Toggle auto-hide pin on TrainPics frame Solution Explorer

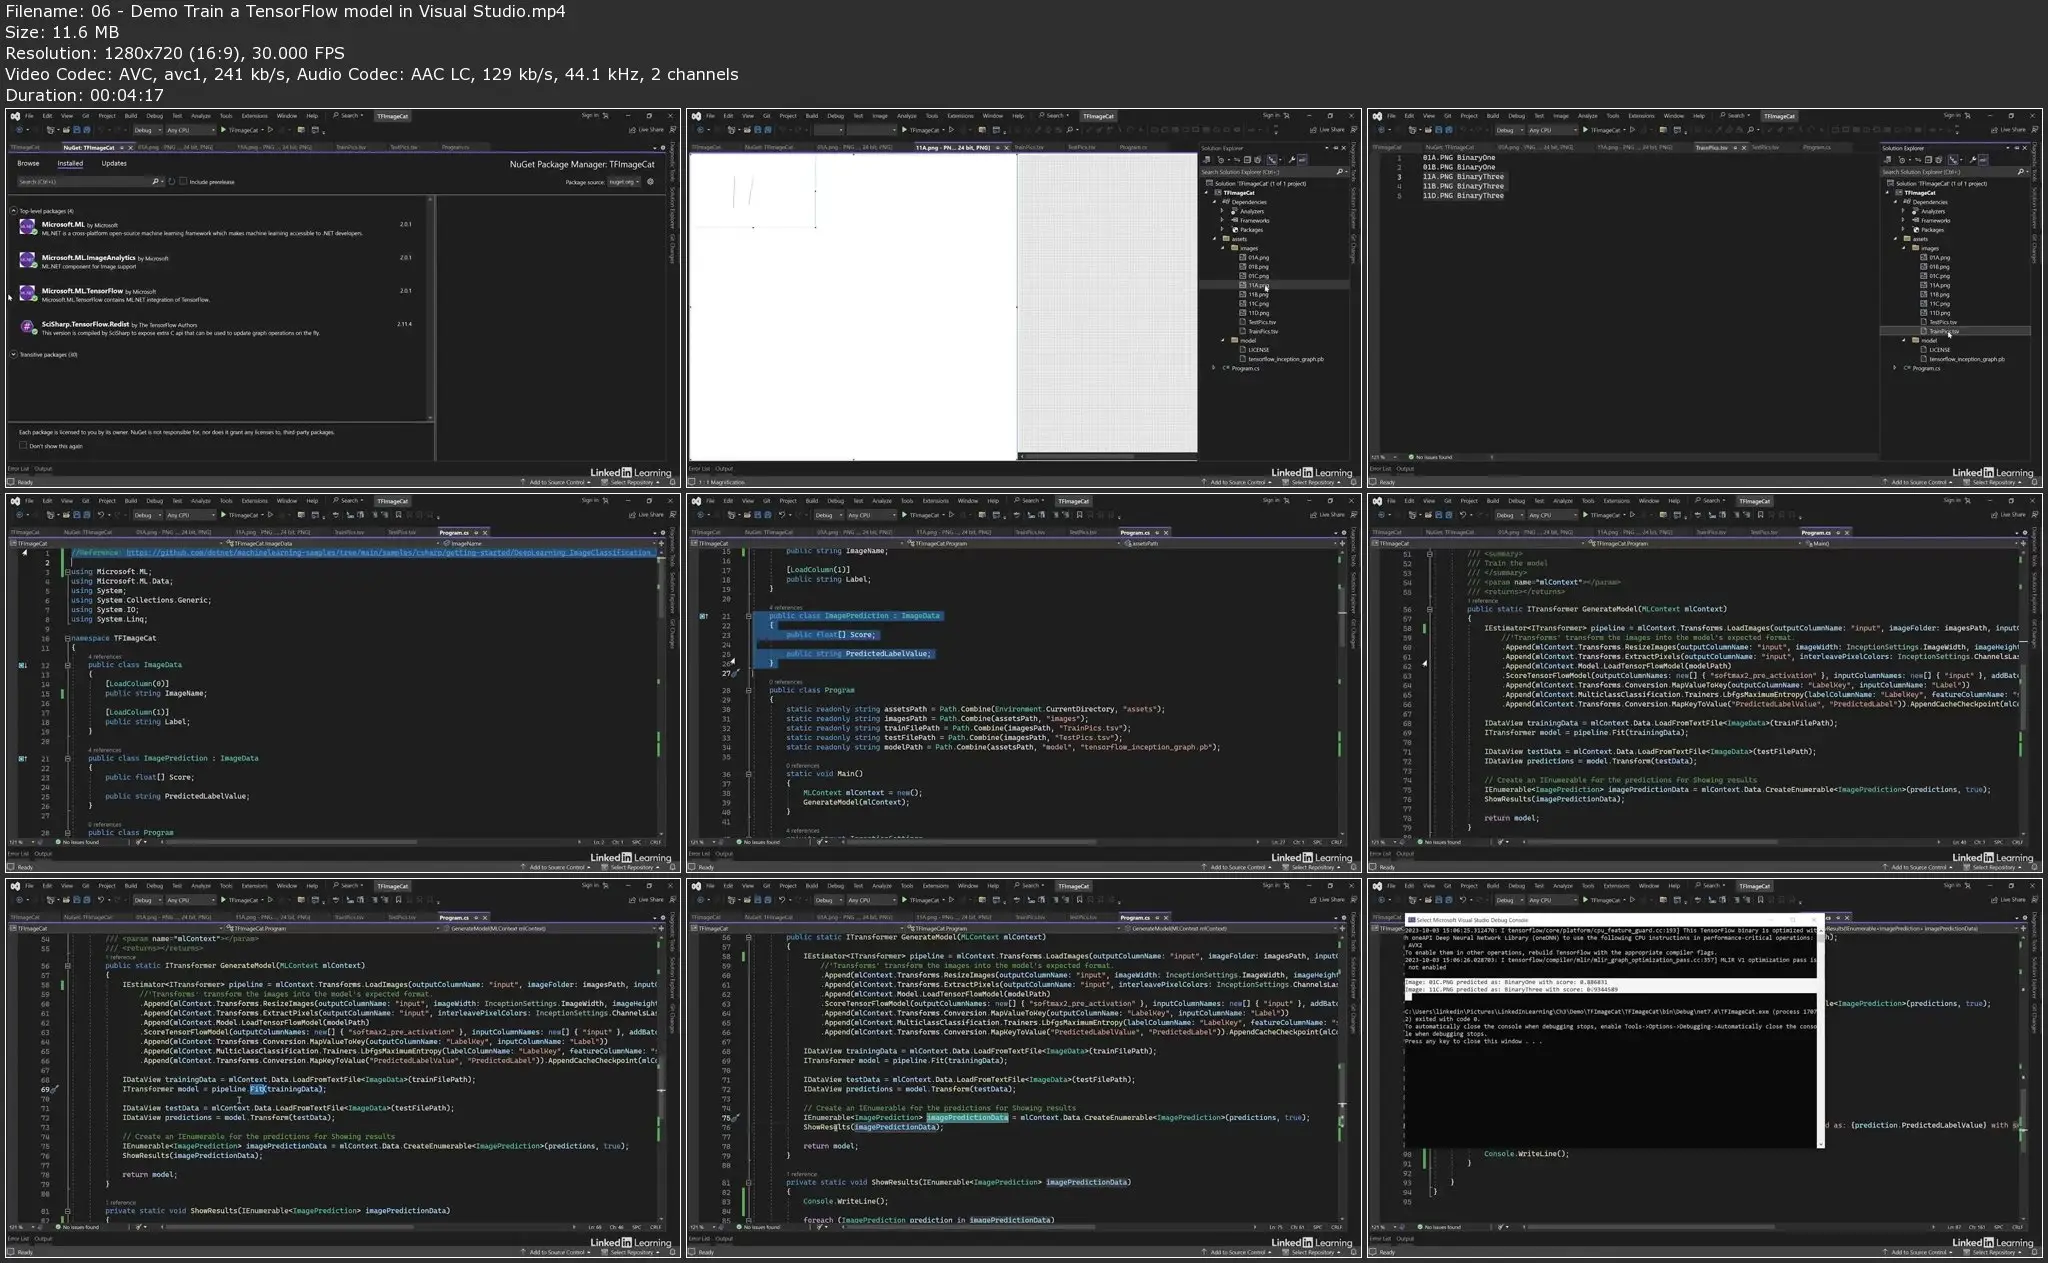click(x=2018, y=148)
